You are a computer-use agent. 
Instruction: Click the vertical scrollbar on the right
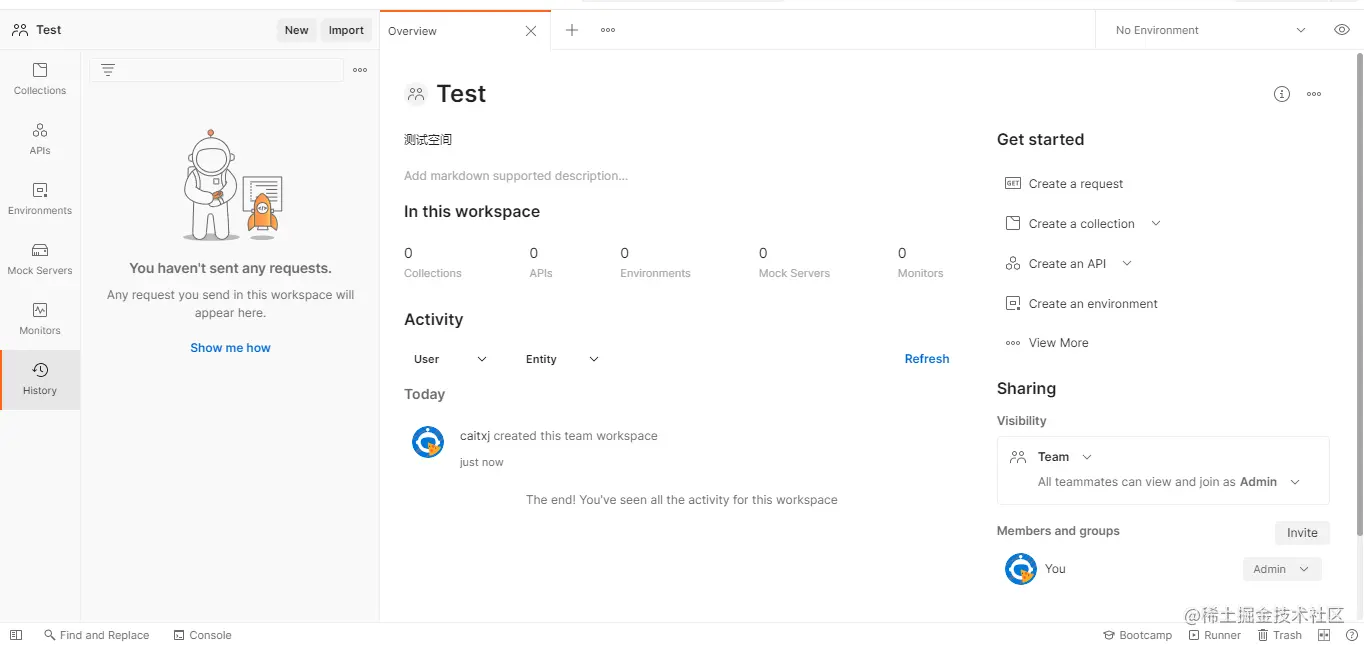coord(1359,295)
